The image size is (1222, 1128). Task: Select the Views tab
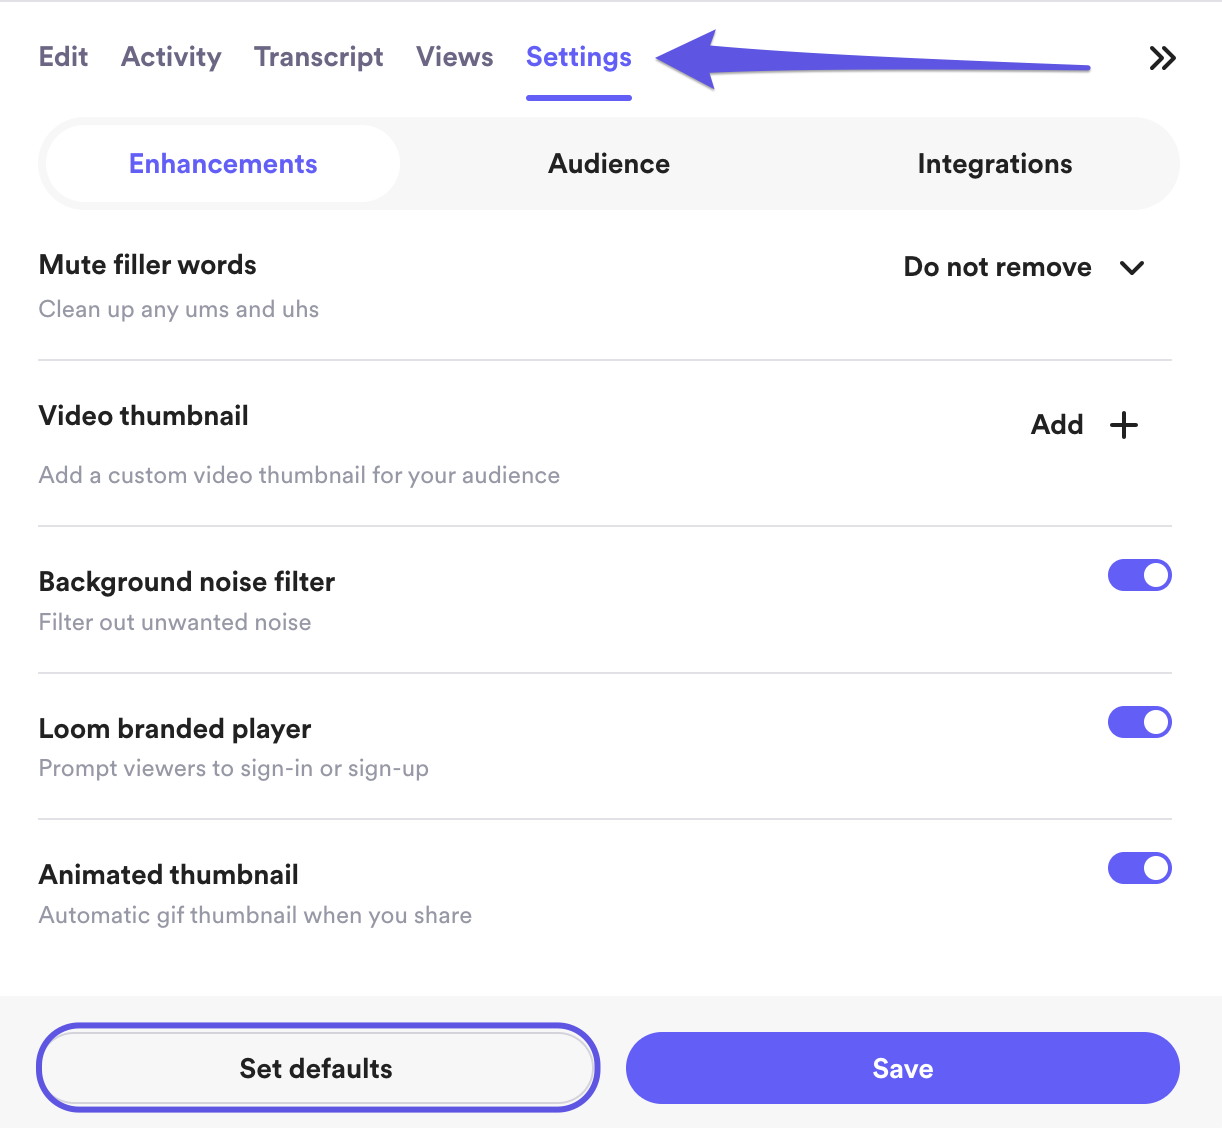tap(454, 57)
